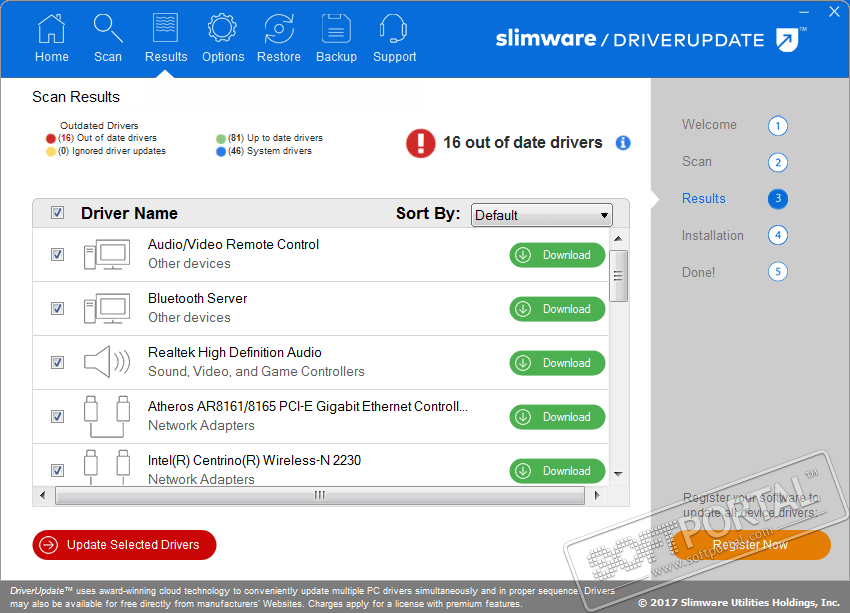Open the Backup tab label
850x613 pixels.
[336, 57]
